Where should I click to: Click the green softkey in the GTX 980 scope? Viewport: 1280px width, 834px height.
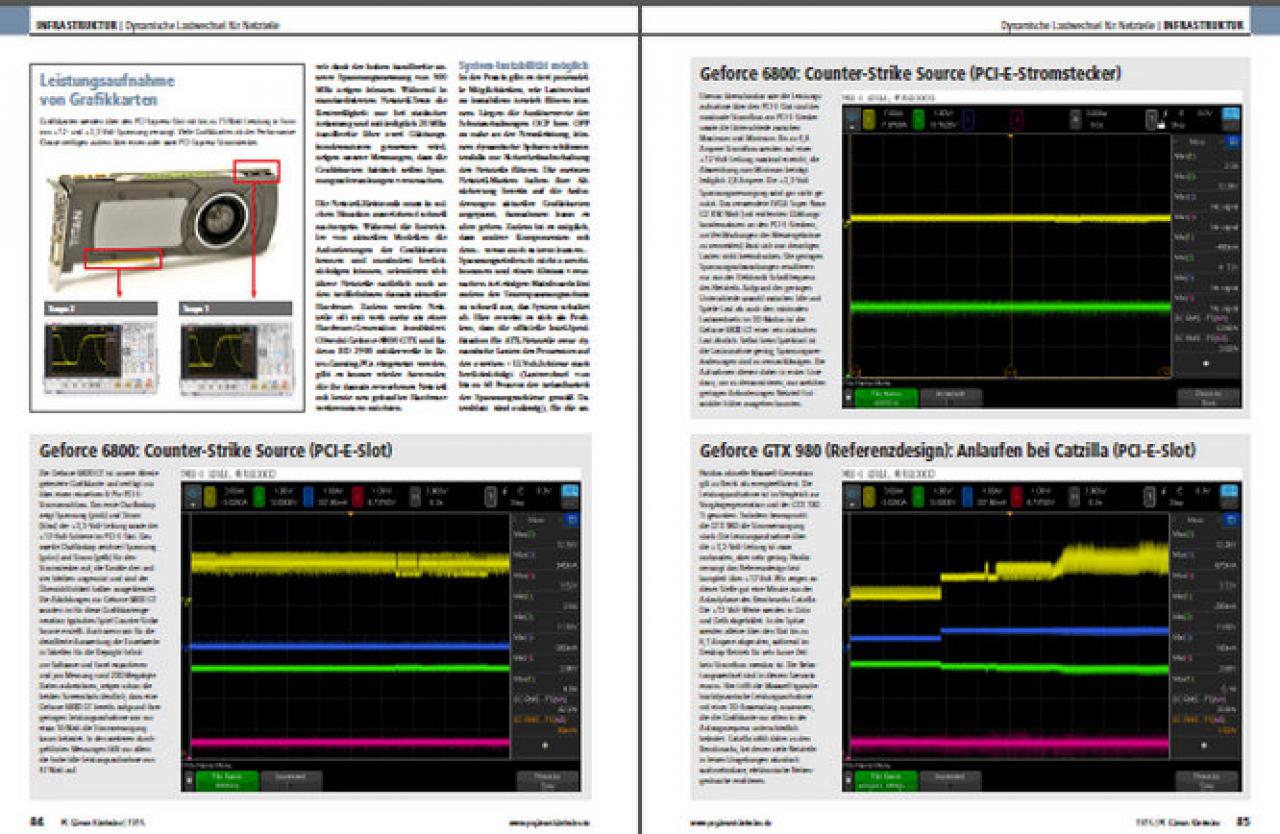click(x=884, y=780)
